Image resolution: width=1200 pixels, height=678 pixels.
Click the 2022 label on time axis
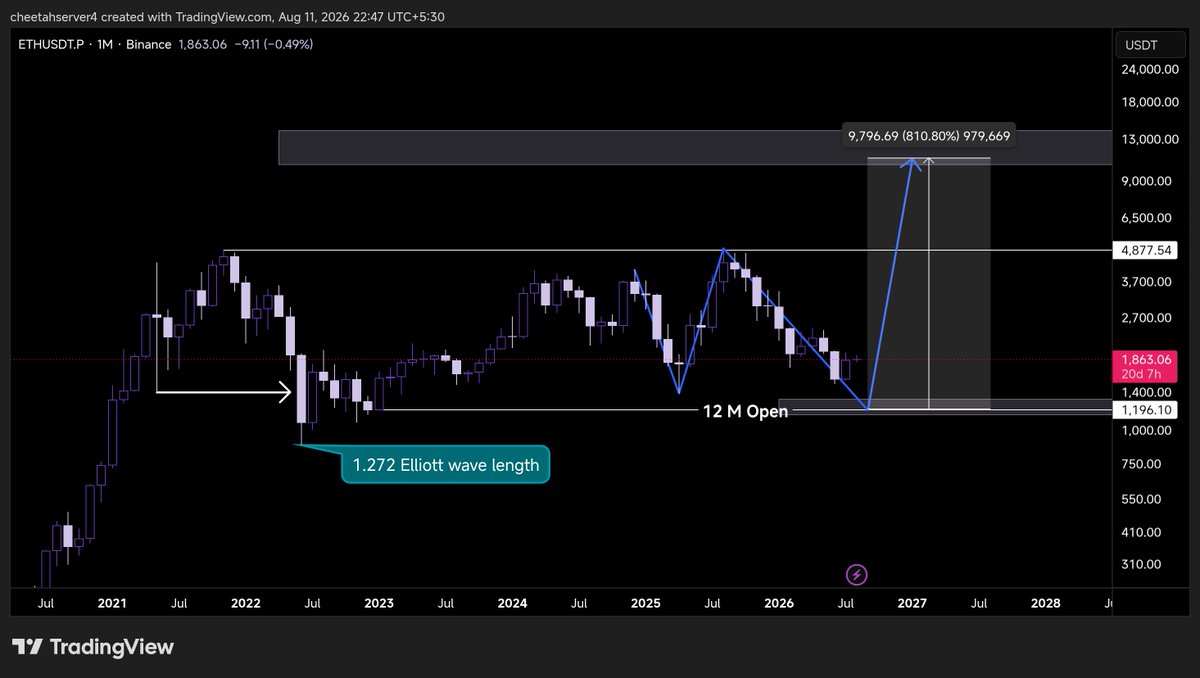[x=245, y=604]
